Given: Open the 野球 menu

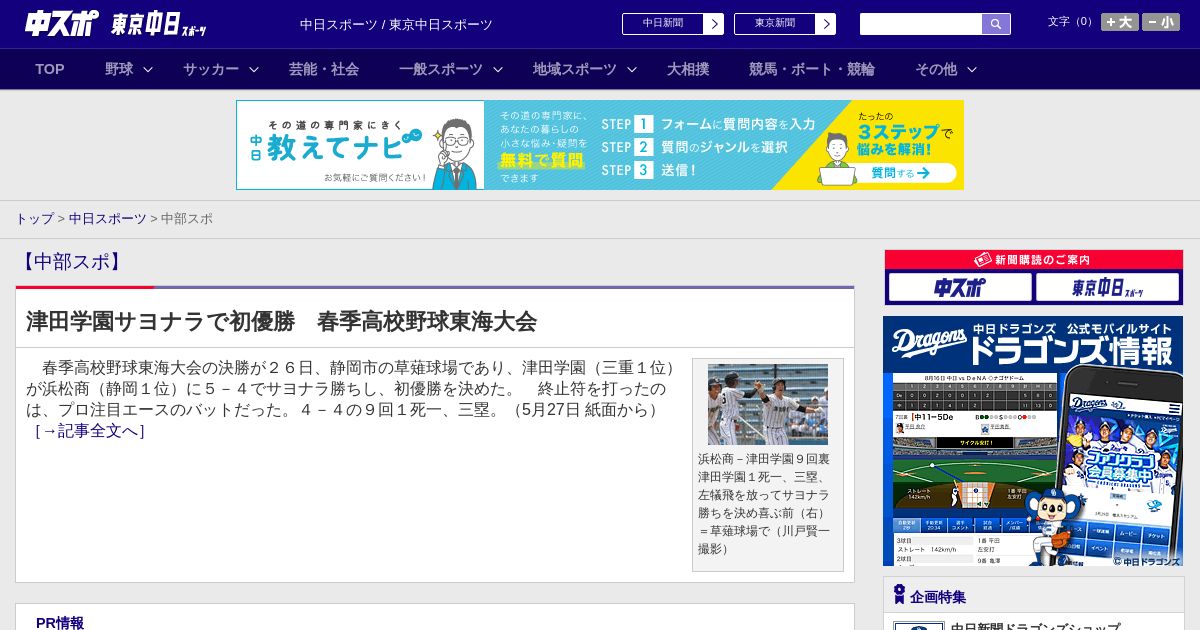Looking at the screenshot, I should coord(119,69).
